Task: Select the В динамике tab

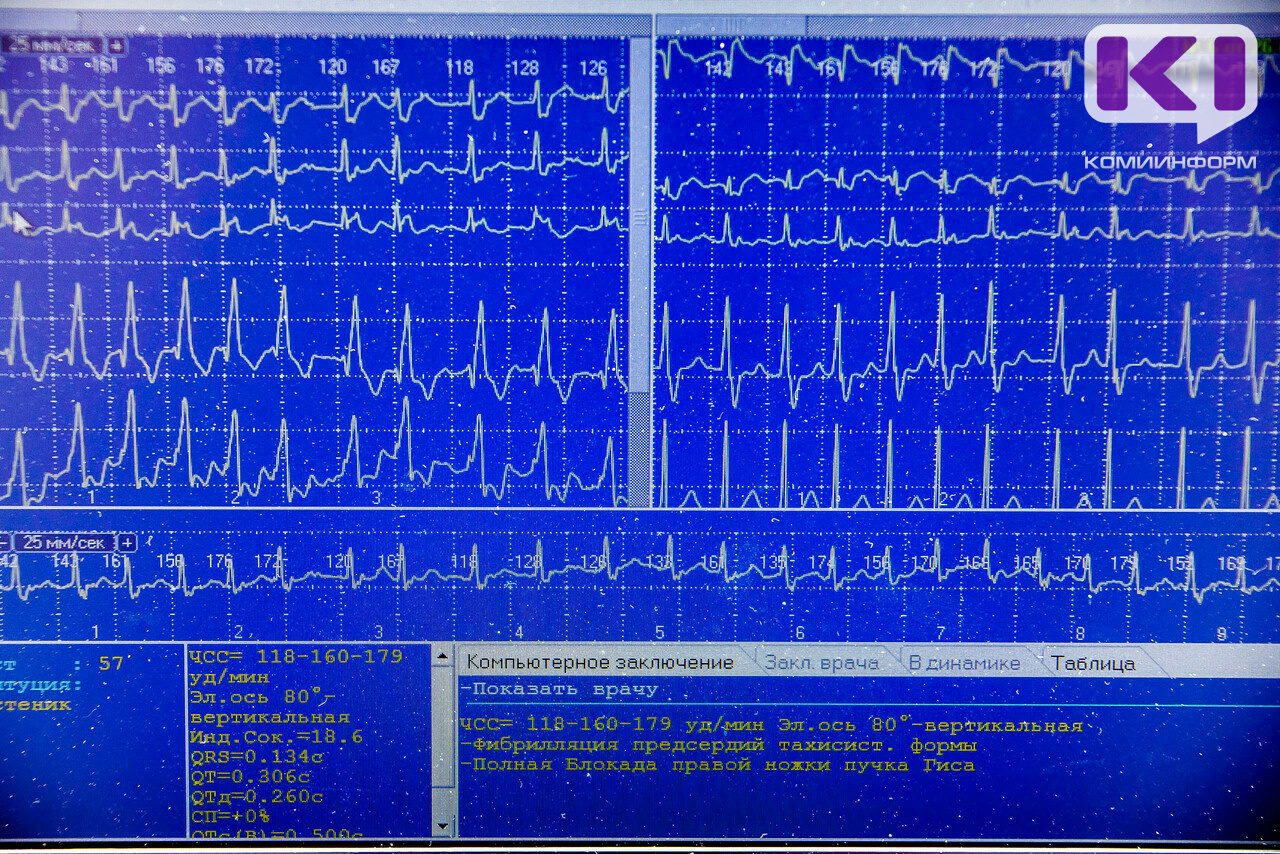Action: pyautogui.click(x=964, y=663)
